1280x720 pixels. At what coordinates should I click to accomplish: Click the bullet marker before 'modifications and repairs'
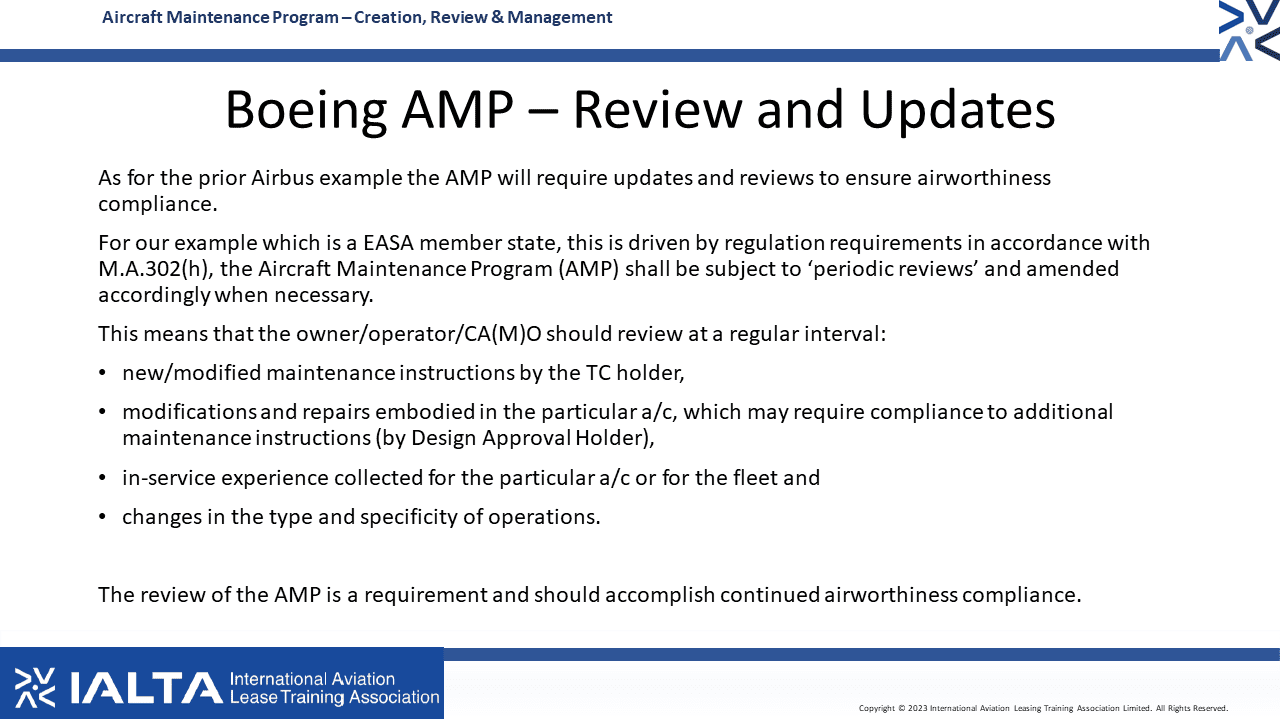[103, 412]
